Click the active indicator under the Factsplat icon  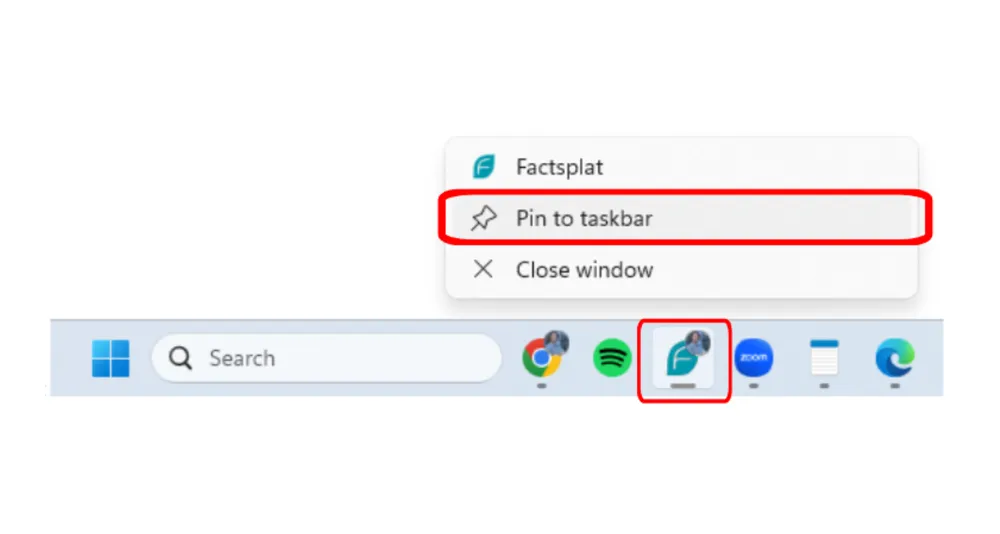683,386
